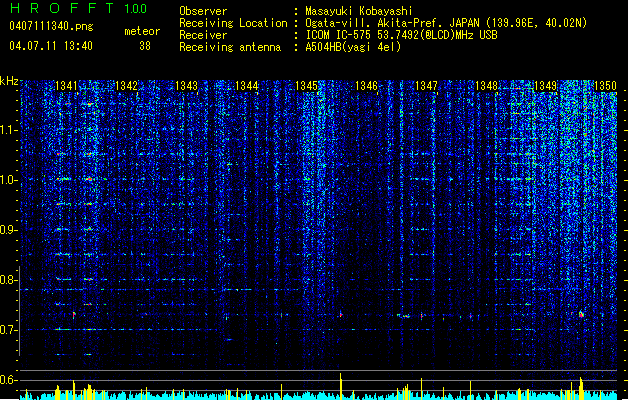Click the 1348 time marker
This screenshot has width=629, height=400.
pos(486,86)
